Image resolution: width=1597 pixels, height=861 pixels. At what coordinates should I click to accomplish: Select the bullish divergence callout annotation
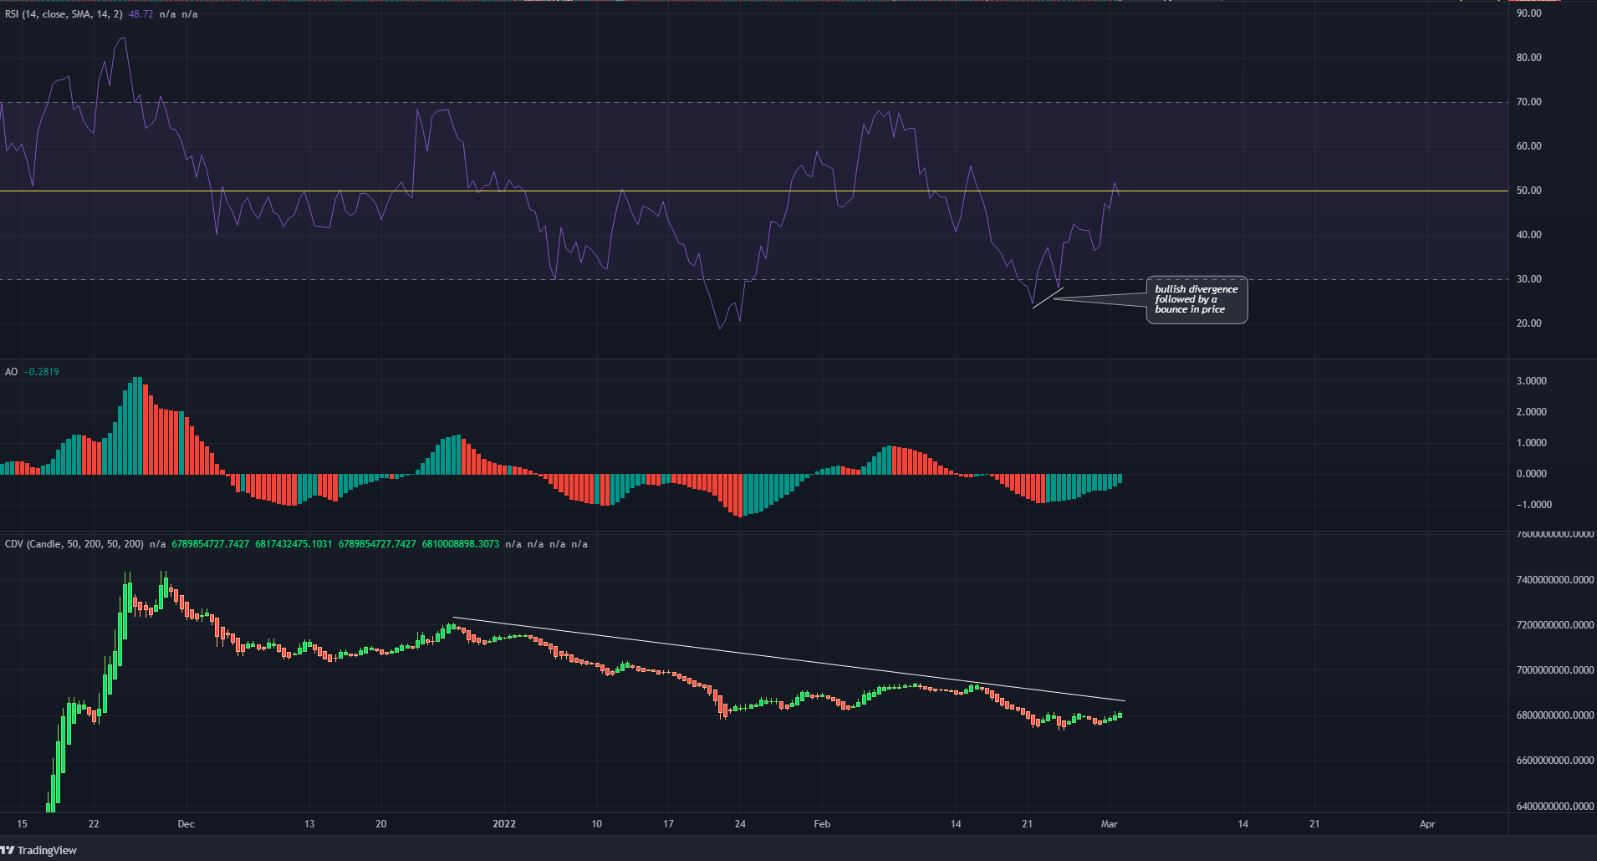tap(1196, 300)
